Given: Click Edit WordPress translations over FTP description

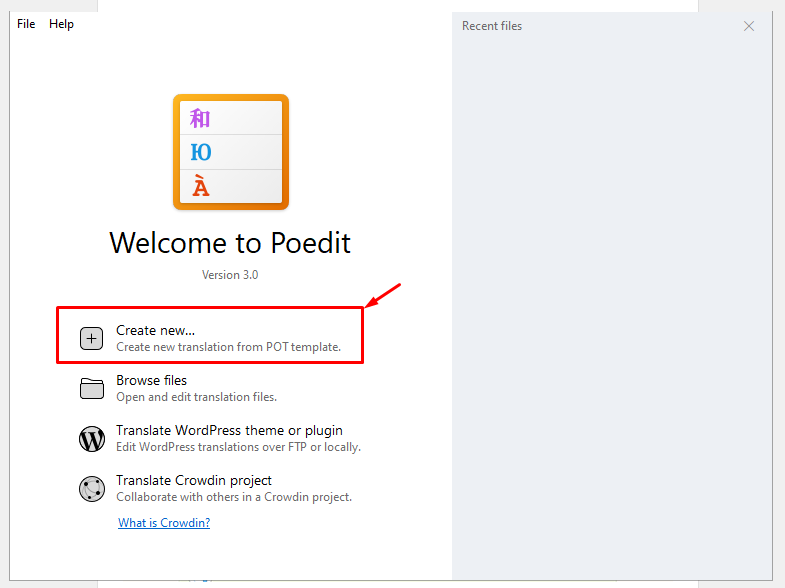Looking at the screenshot, I should coord(238,447).
